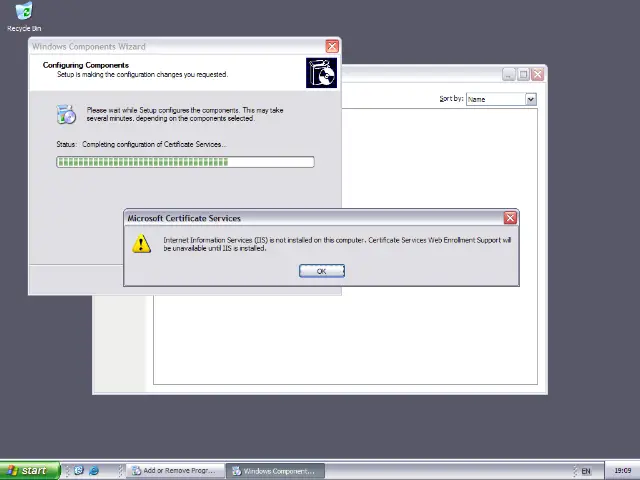
Task: Close the Add or Remove Programs window
Action: click(538, 75)
